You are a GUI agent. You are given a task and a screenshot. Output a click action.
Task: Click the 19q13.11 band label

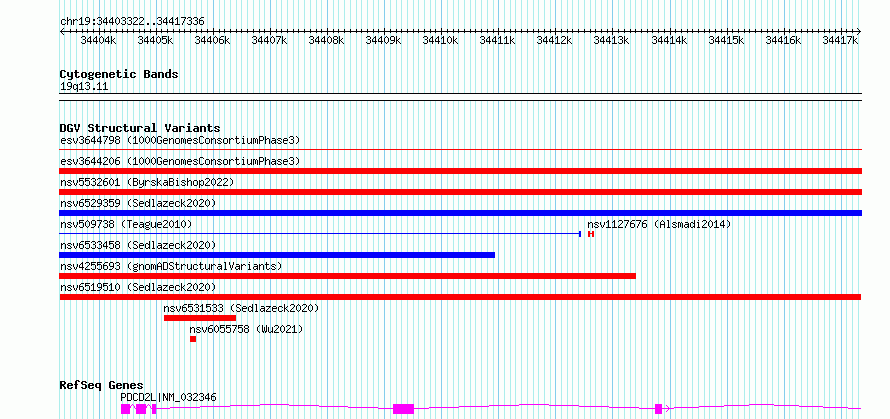coord(84,86)
